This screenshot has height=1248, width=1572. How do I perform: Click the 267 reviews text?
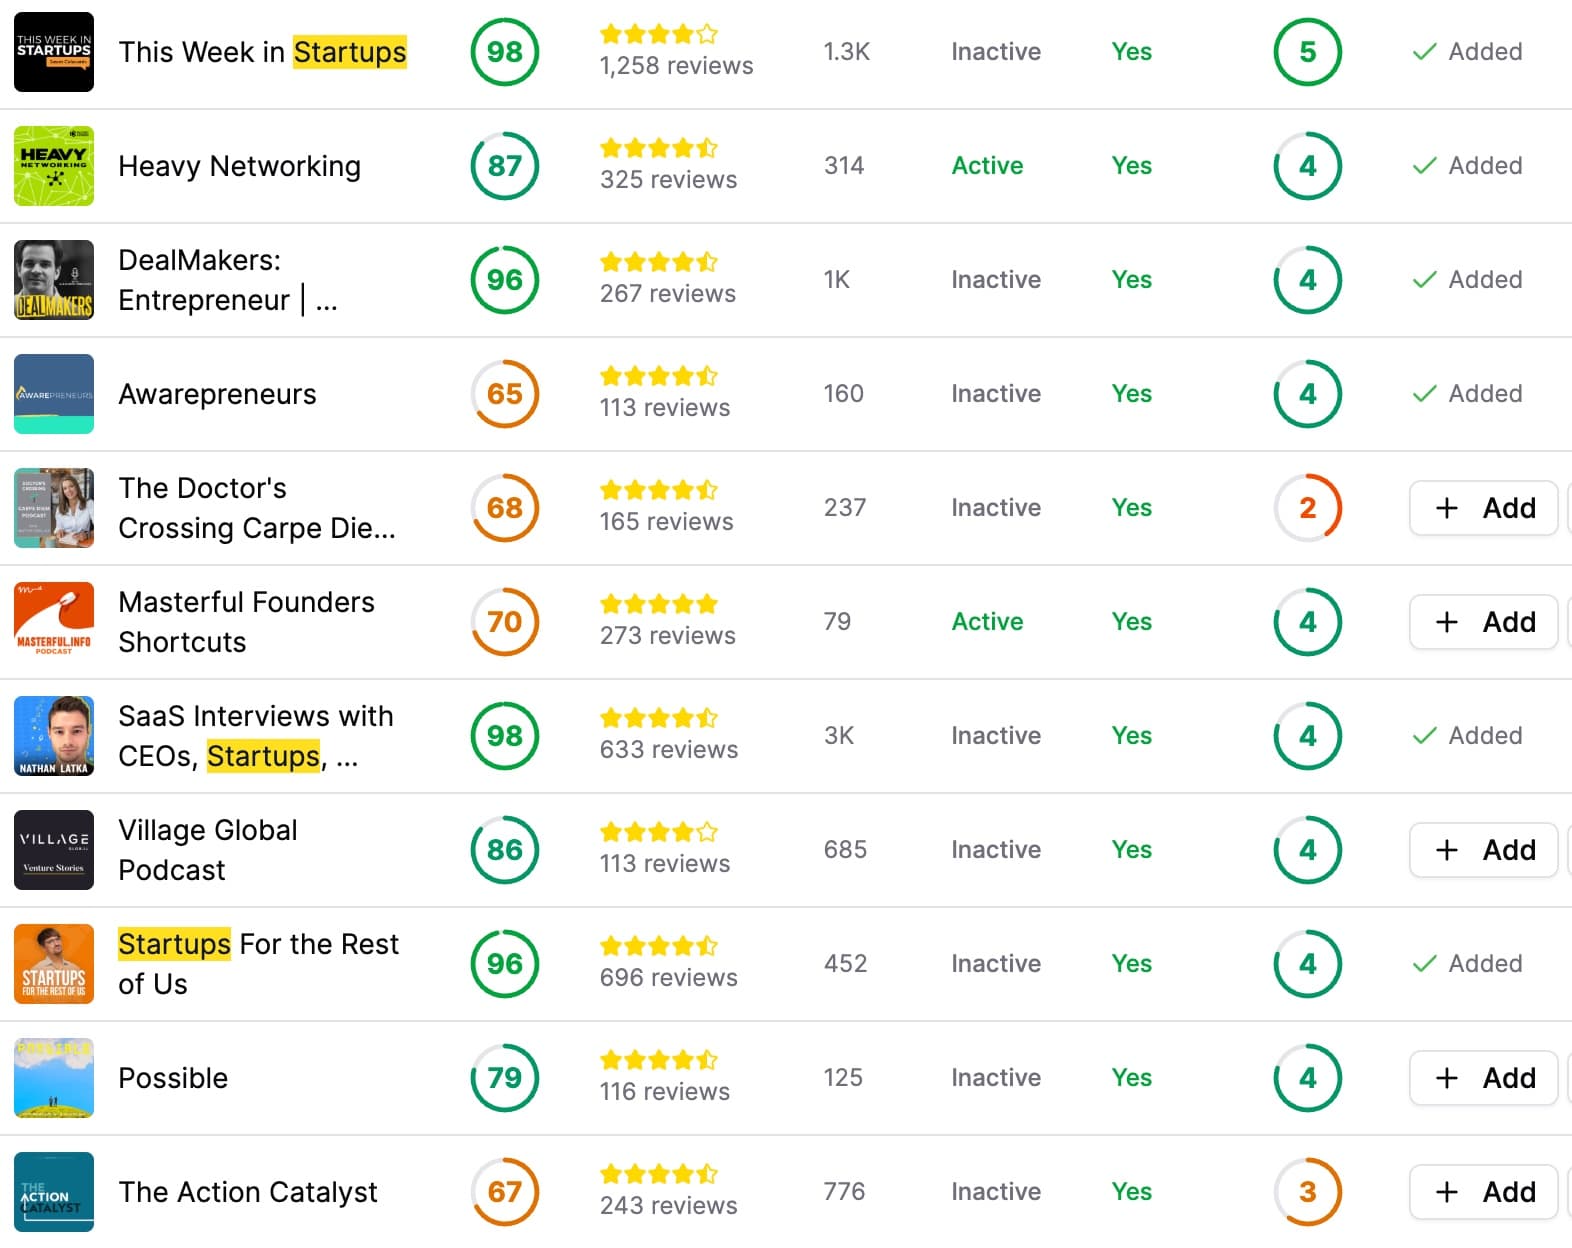668,294
